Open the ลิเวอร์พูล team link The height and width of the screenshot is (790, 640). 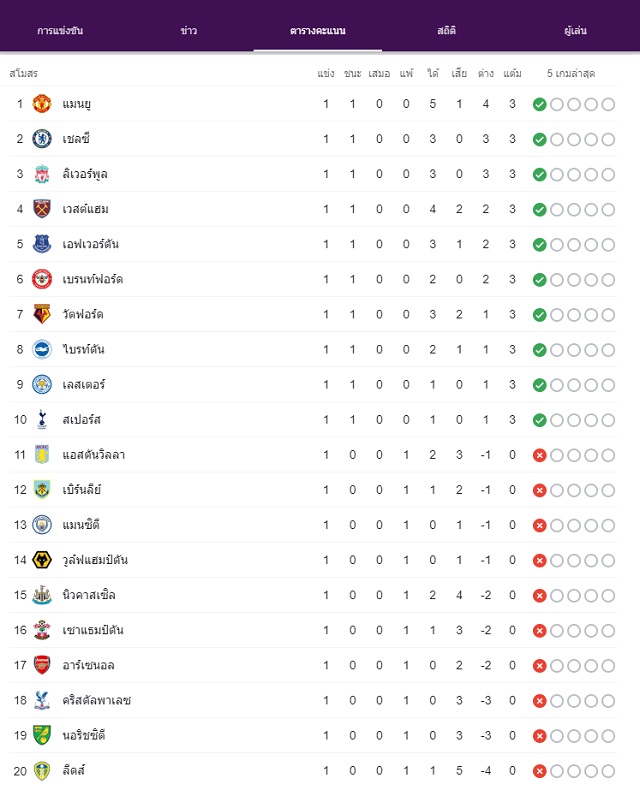[85, 174]
